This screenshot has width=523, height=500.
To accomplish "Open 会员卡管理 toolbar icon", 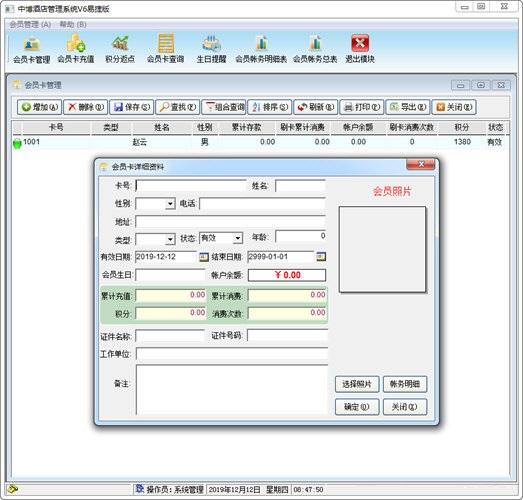I will point(32,49).
